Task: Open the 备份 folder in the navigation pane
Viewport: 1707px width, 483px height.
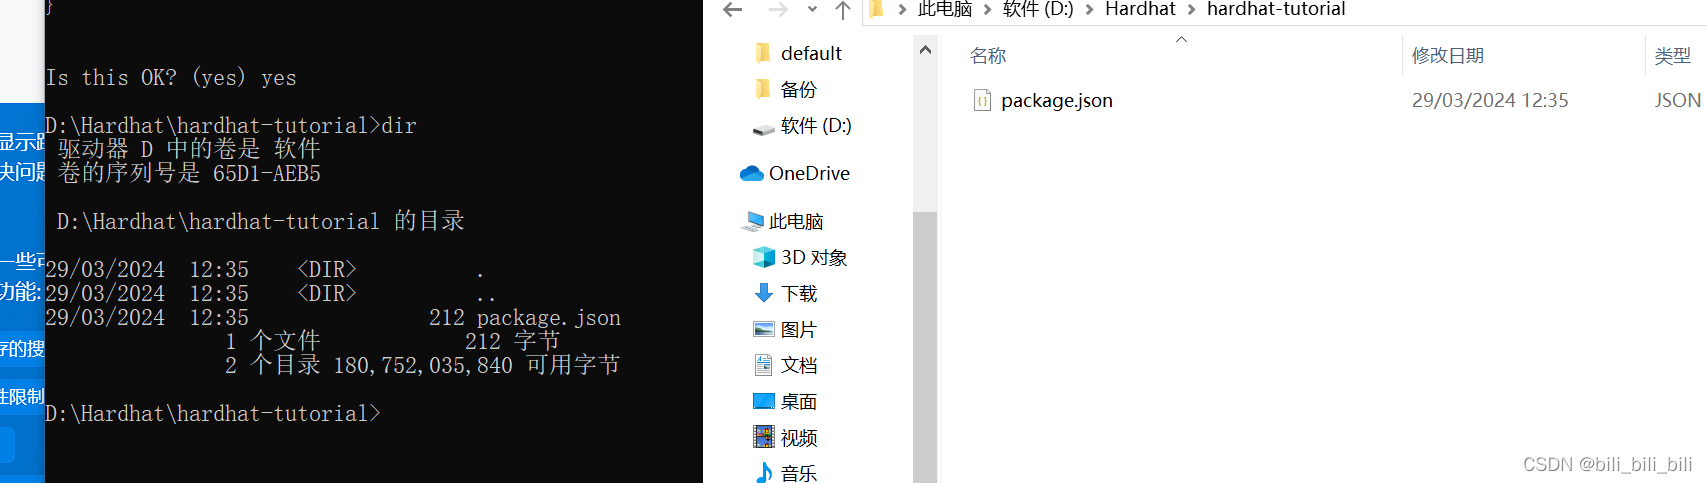Action: click(799, 89)
